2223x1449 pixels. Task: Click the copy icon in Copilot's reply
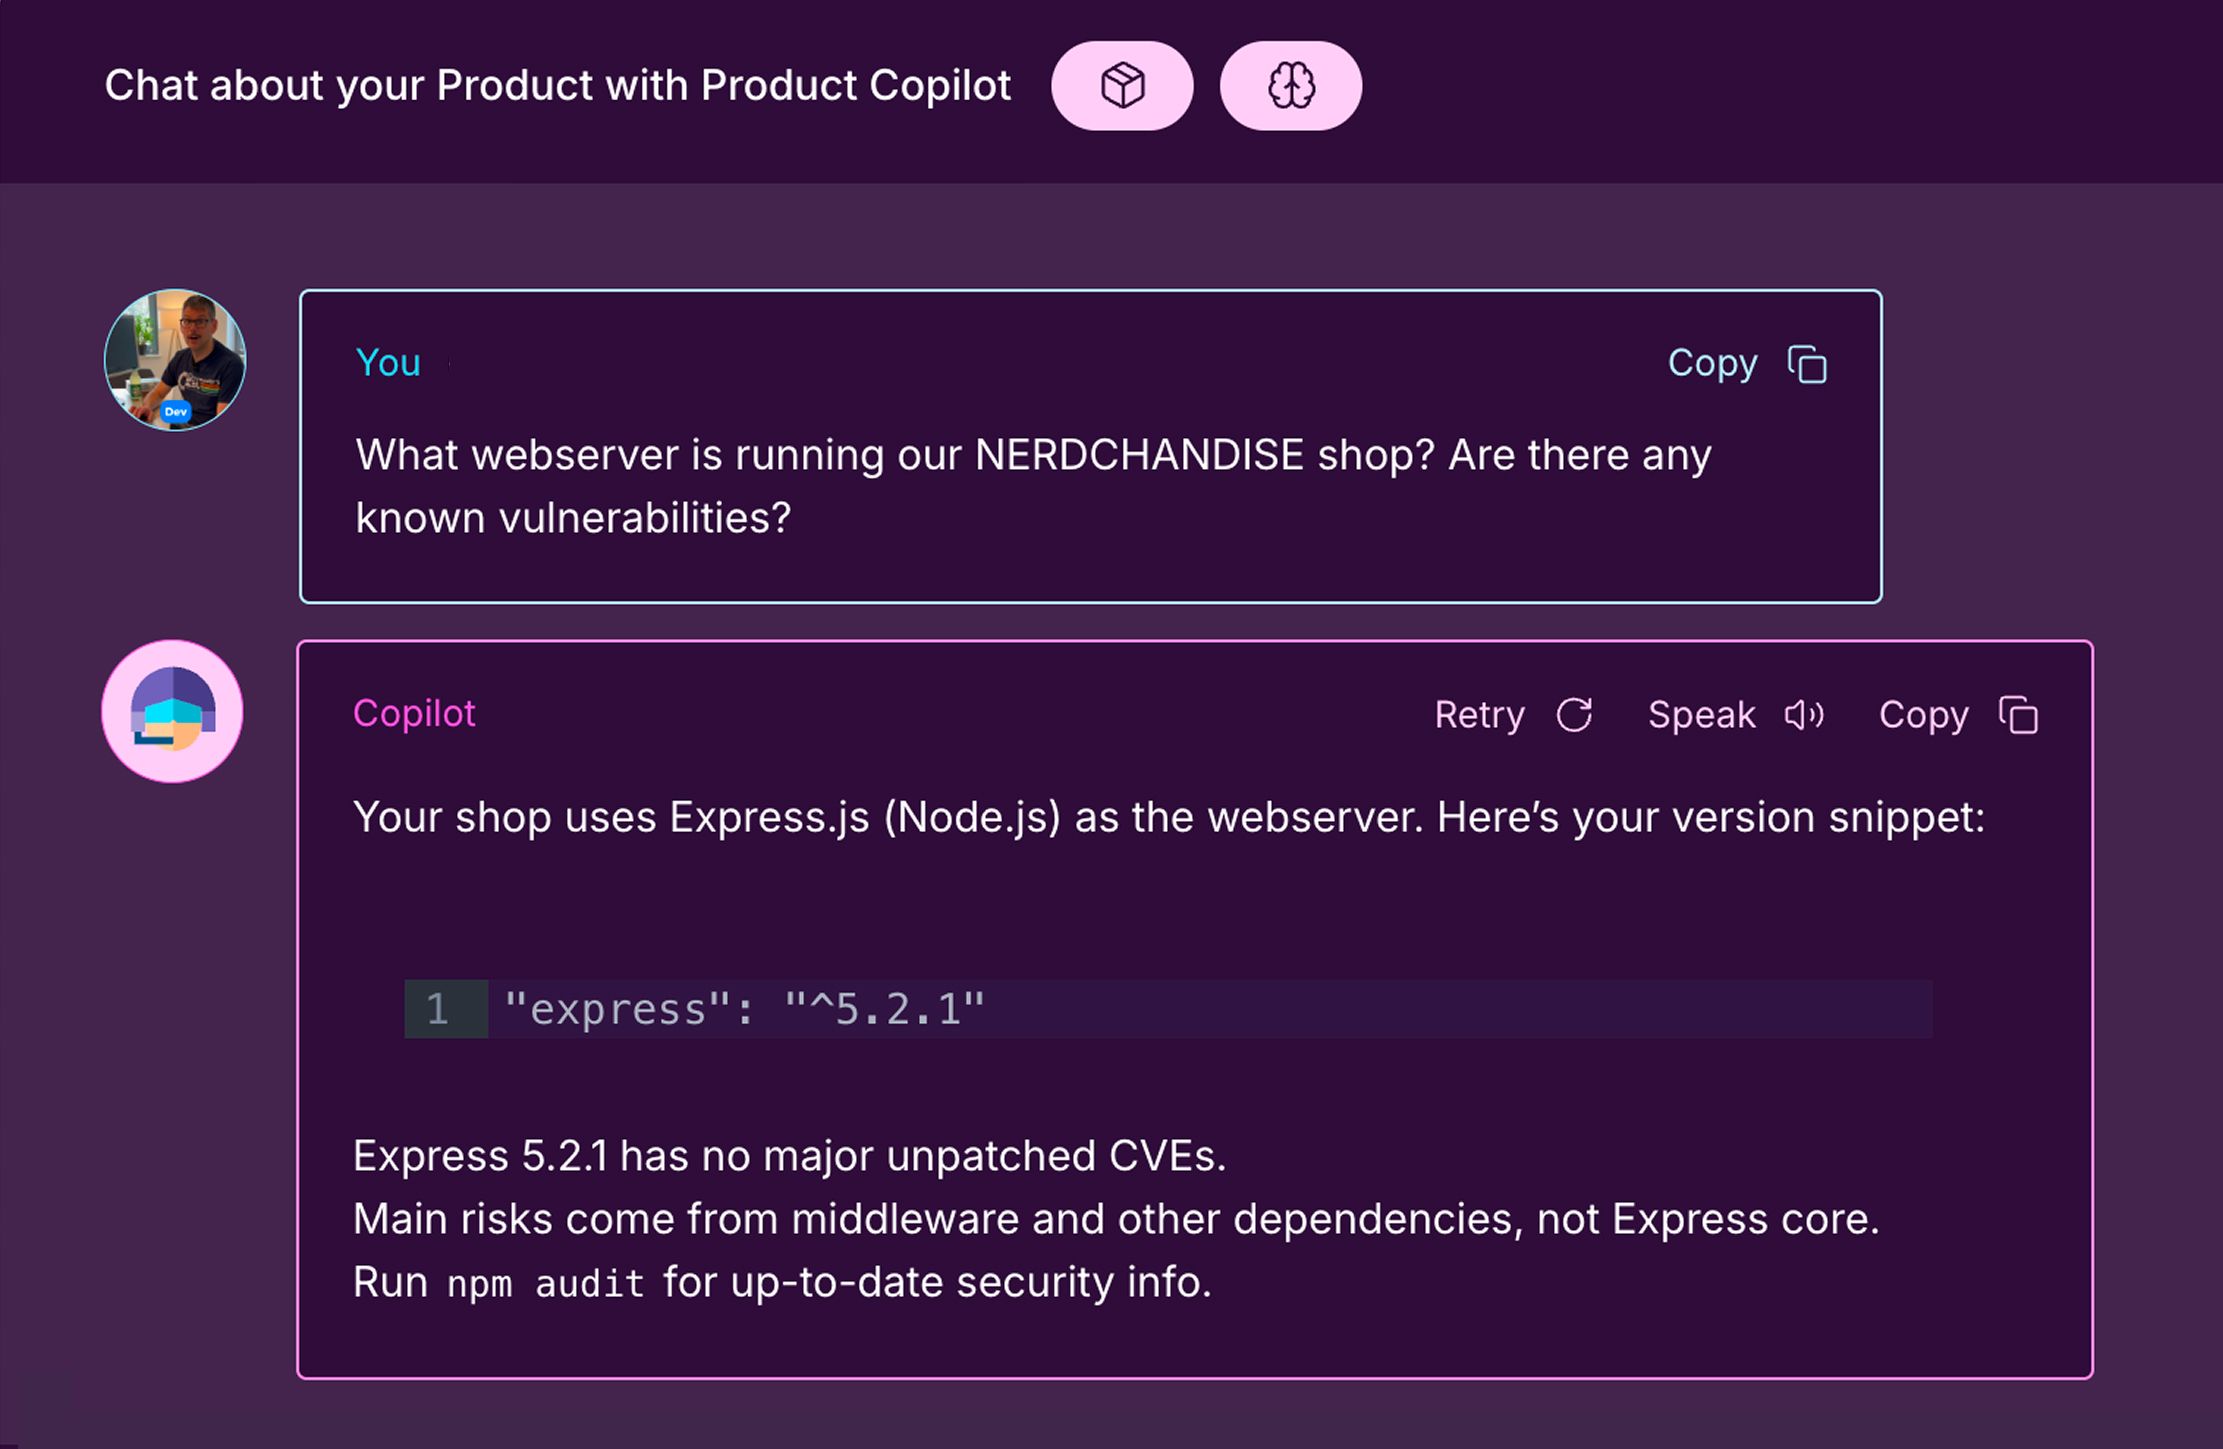click(x=2018, y=715)
